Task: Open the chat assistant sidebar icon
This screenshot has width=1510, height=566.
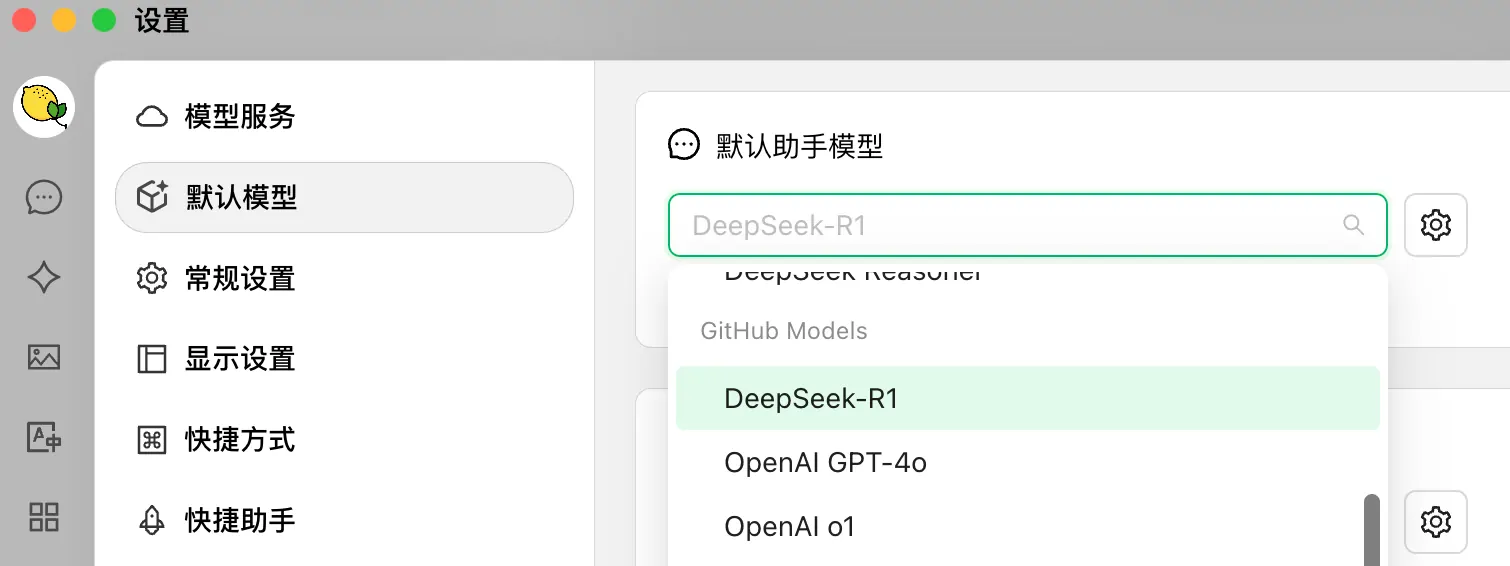Action: click(x=44, y=197)
